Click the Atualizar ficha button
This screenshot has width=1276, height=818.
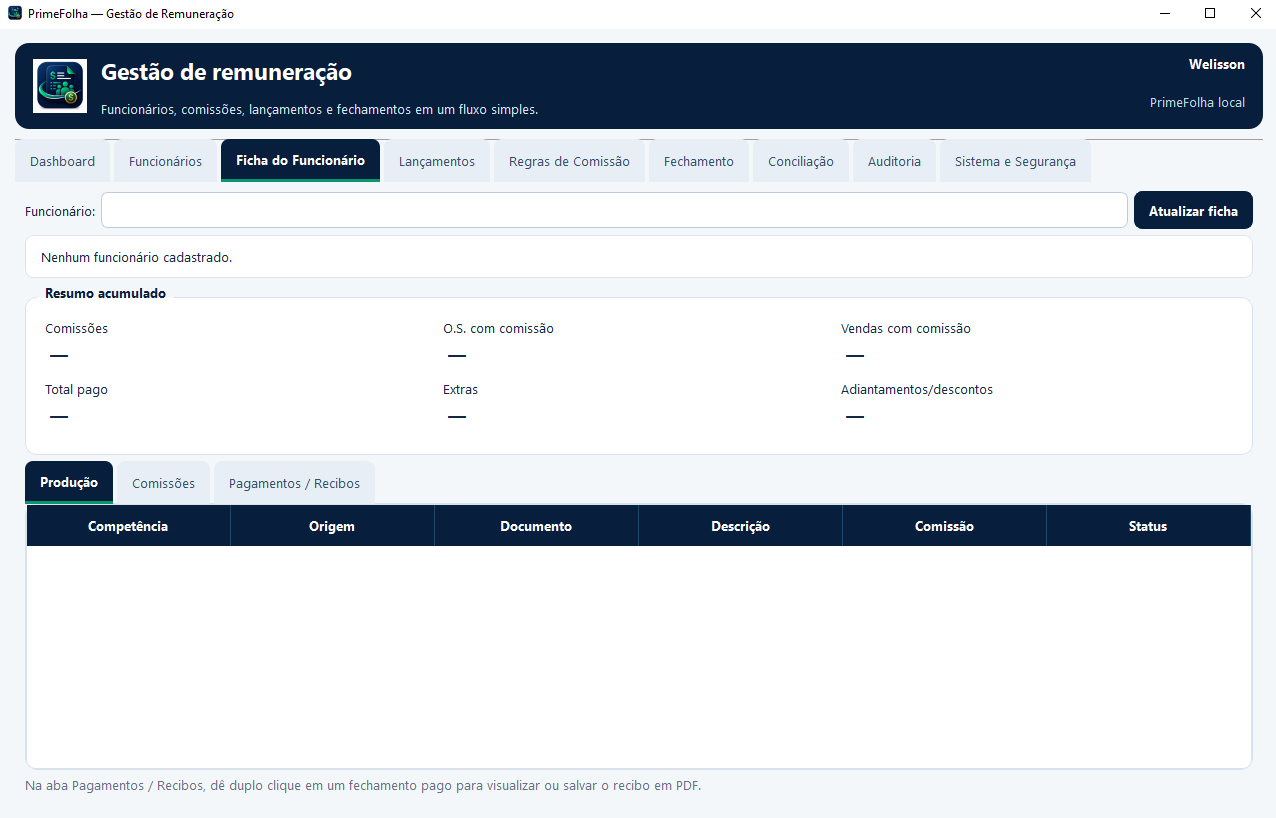click(1193, 210)
